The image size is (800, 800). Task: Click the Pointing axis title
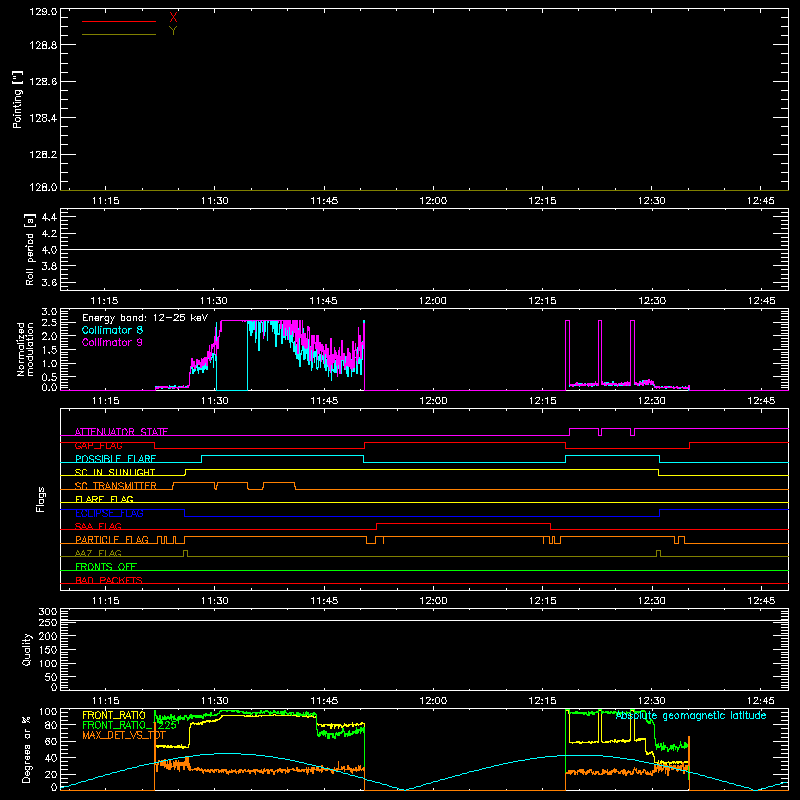pos(18,99)
